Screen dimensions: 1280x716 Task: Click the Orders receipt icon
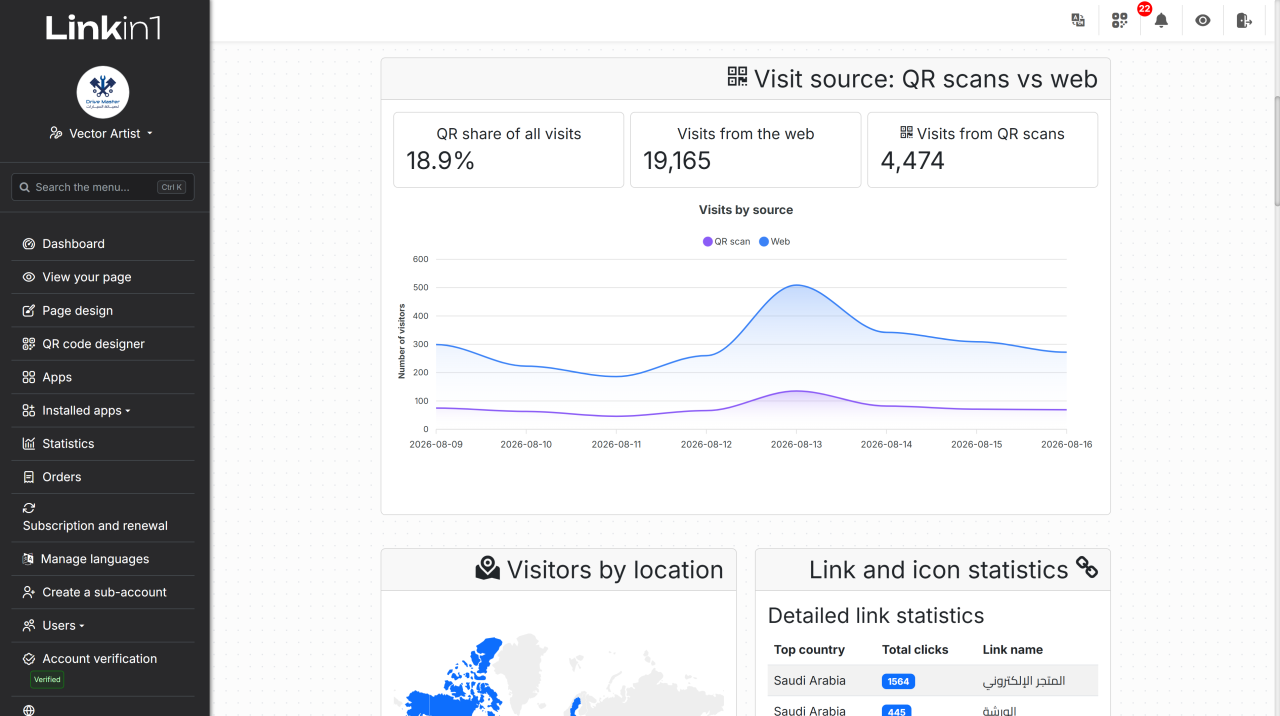point(29,477)
